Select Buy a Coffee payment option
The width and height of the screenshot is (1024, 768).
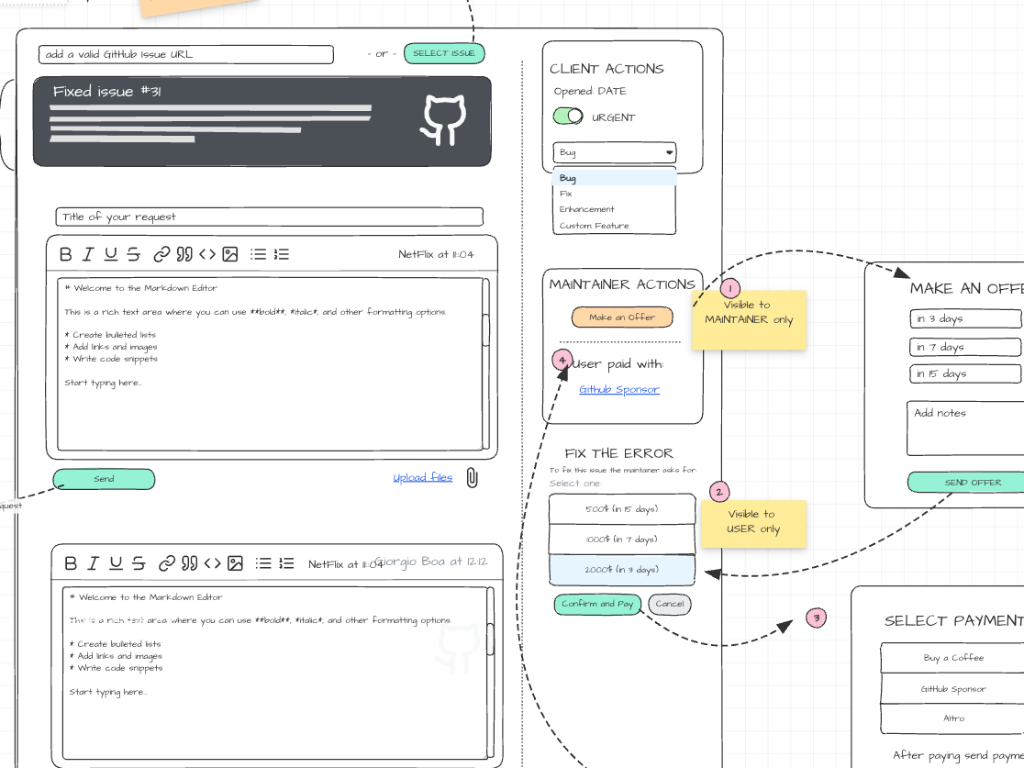point(953,658)
